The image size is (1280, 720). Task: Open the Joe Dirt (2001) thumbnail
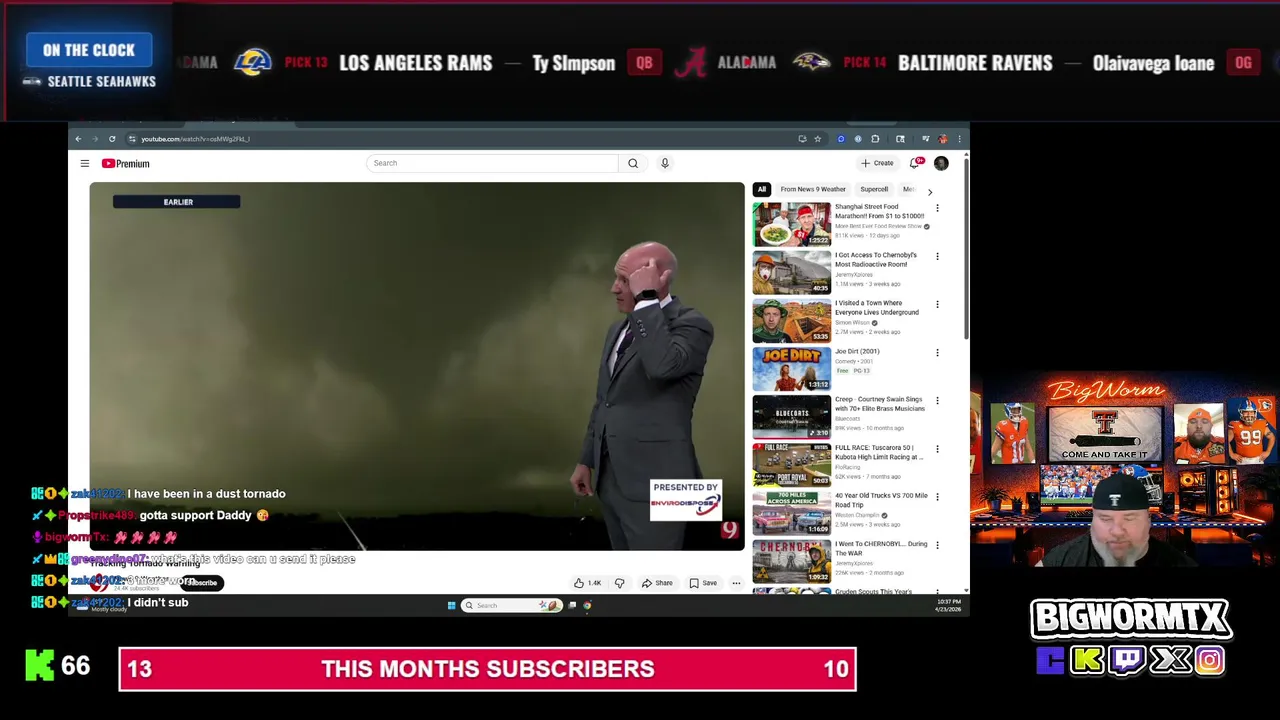click(792, 368)
